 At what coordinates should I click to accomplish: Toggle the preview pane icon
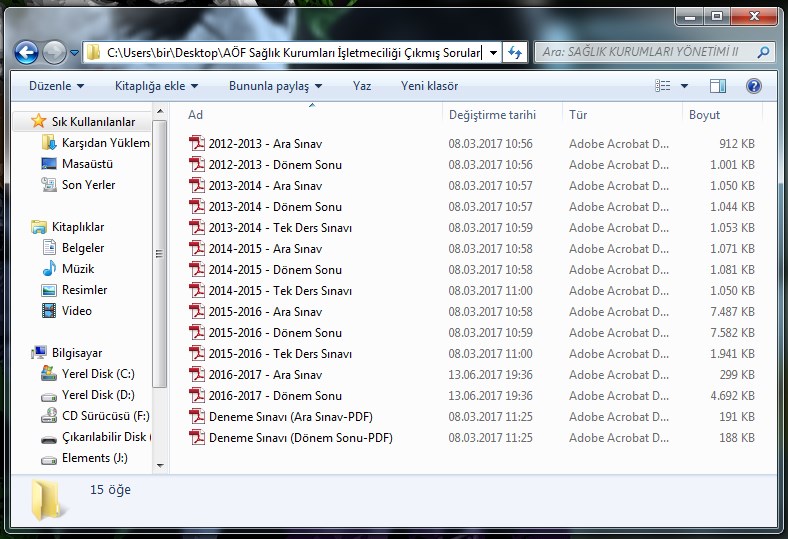tap(717, 86)
